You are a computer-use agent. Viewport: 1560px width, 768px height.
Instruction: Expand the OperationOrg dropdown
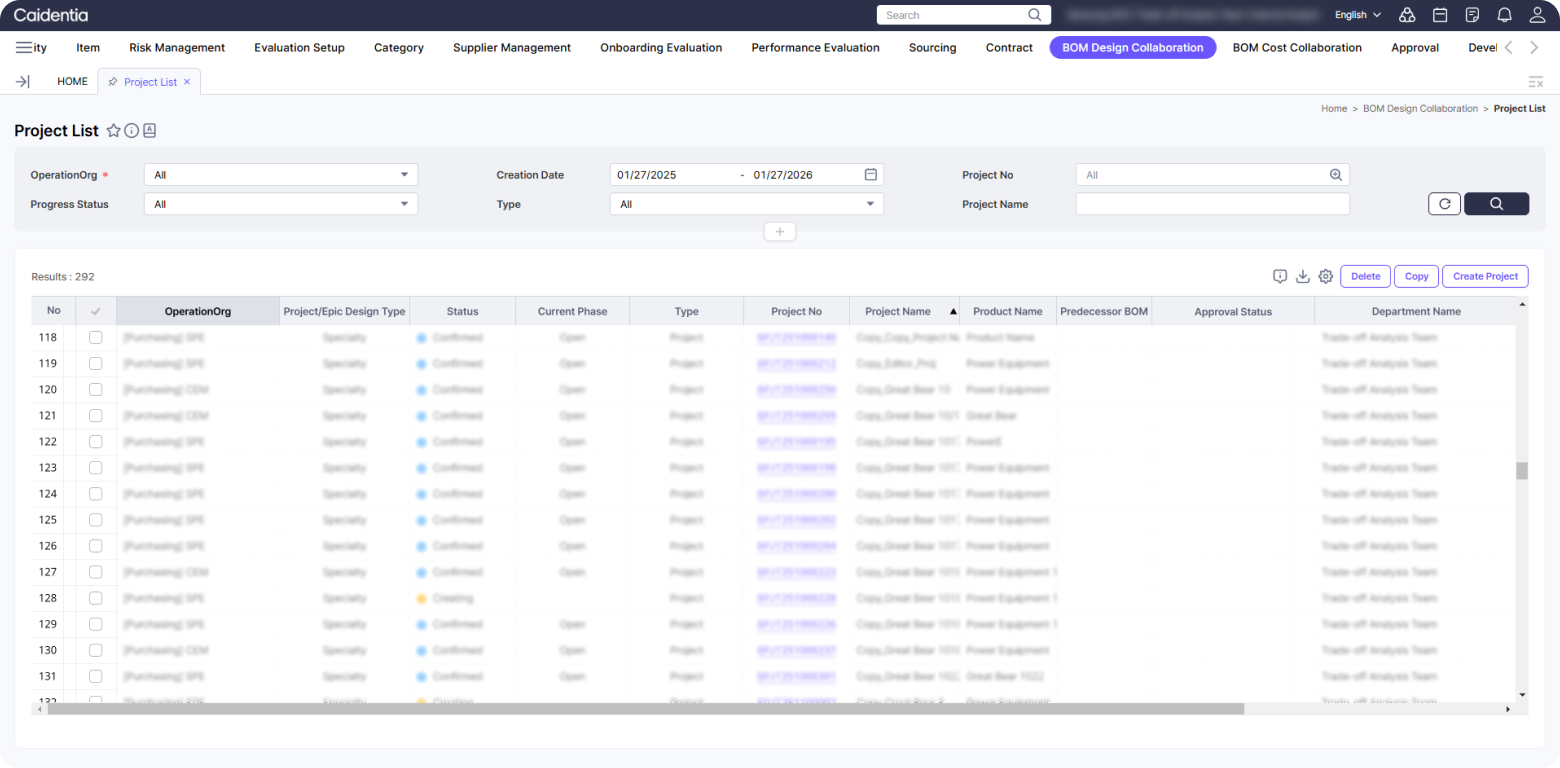point(280,175)
